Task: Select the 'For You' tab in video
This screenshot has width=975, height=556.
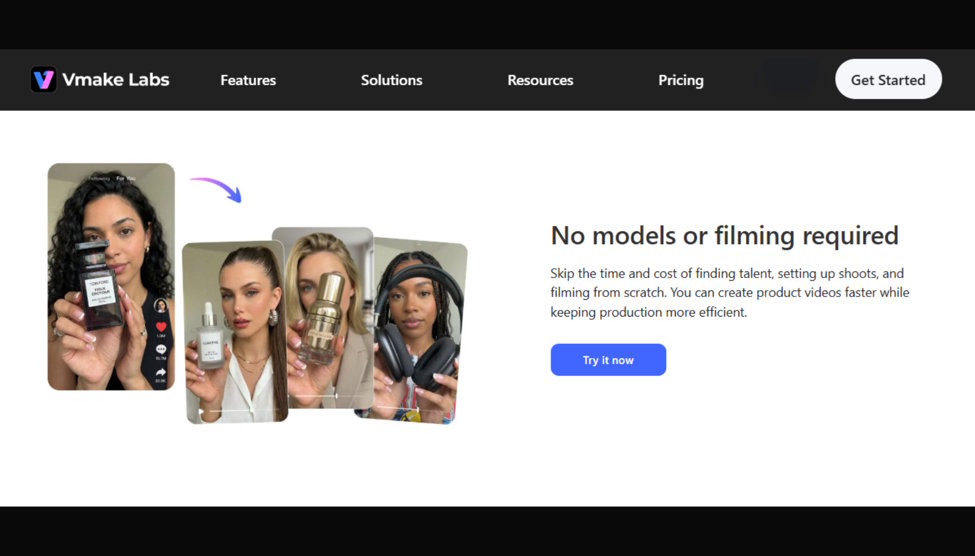Action: pos(126,178)
